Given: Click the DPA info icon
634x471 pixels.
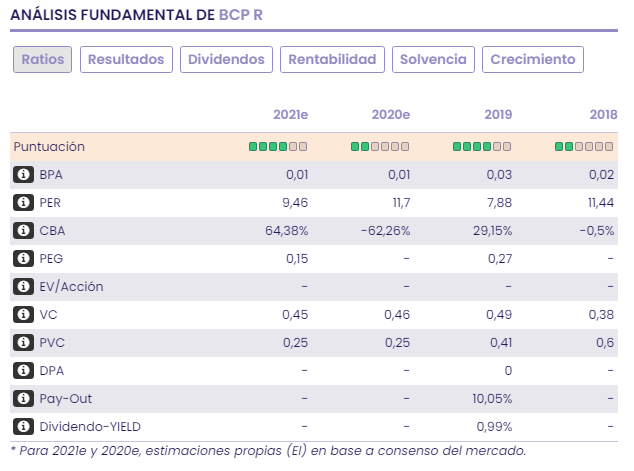Looking at the screenshot, I should [x=23, y=371].
